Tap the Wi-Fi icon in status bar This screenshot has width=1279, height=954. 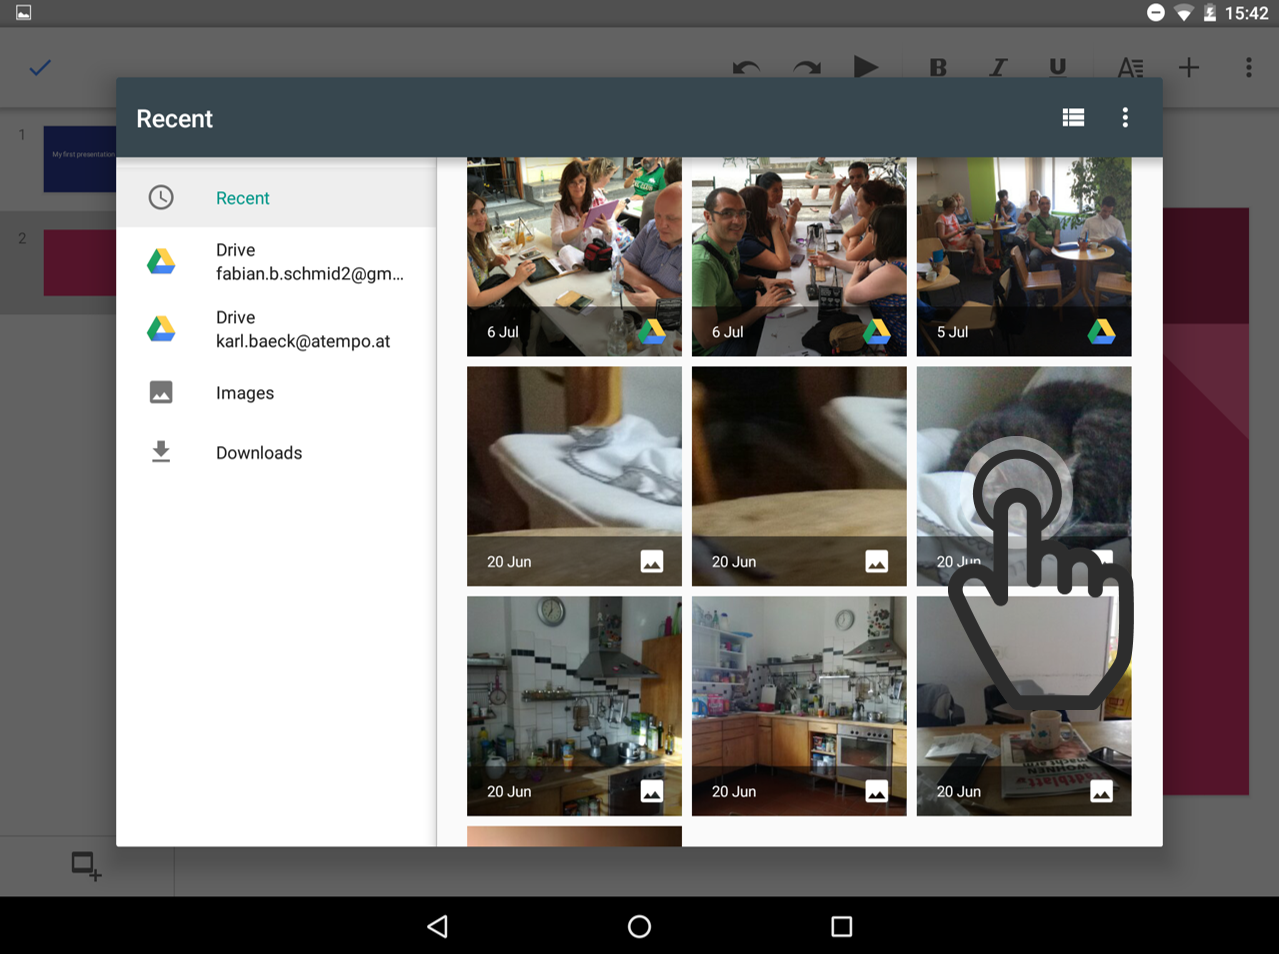pos(1184,13)
